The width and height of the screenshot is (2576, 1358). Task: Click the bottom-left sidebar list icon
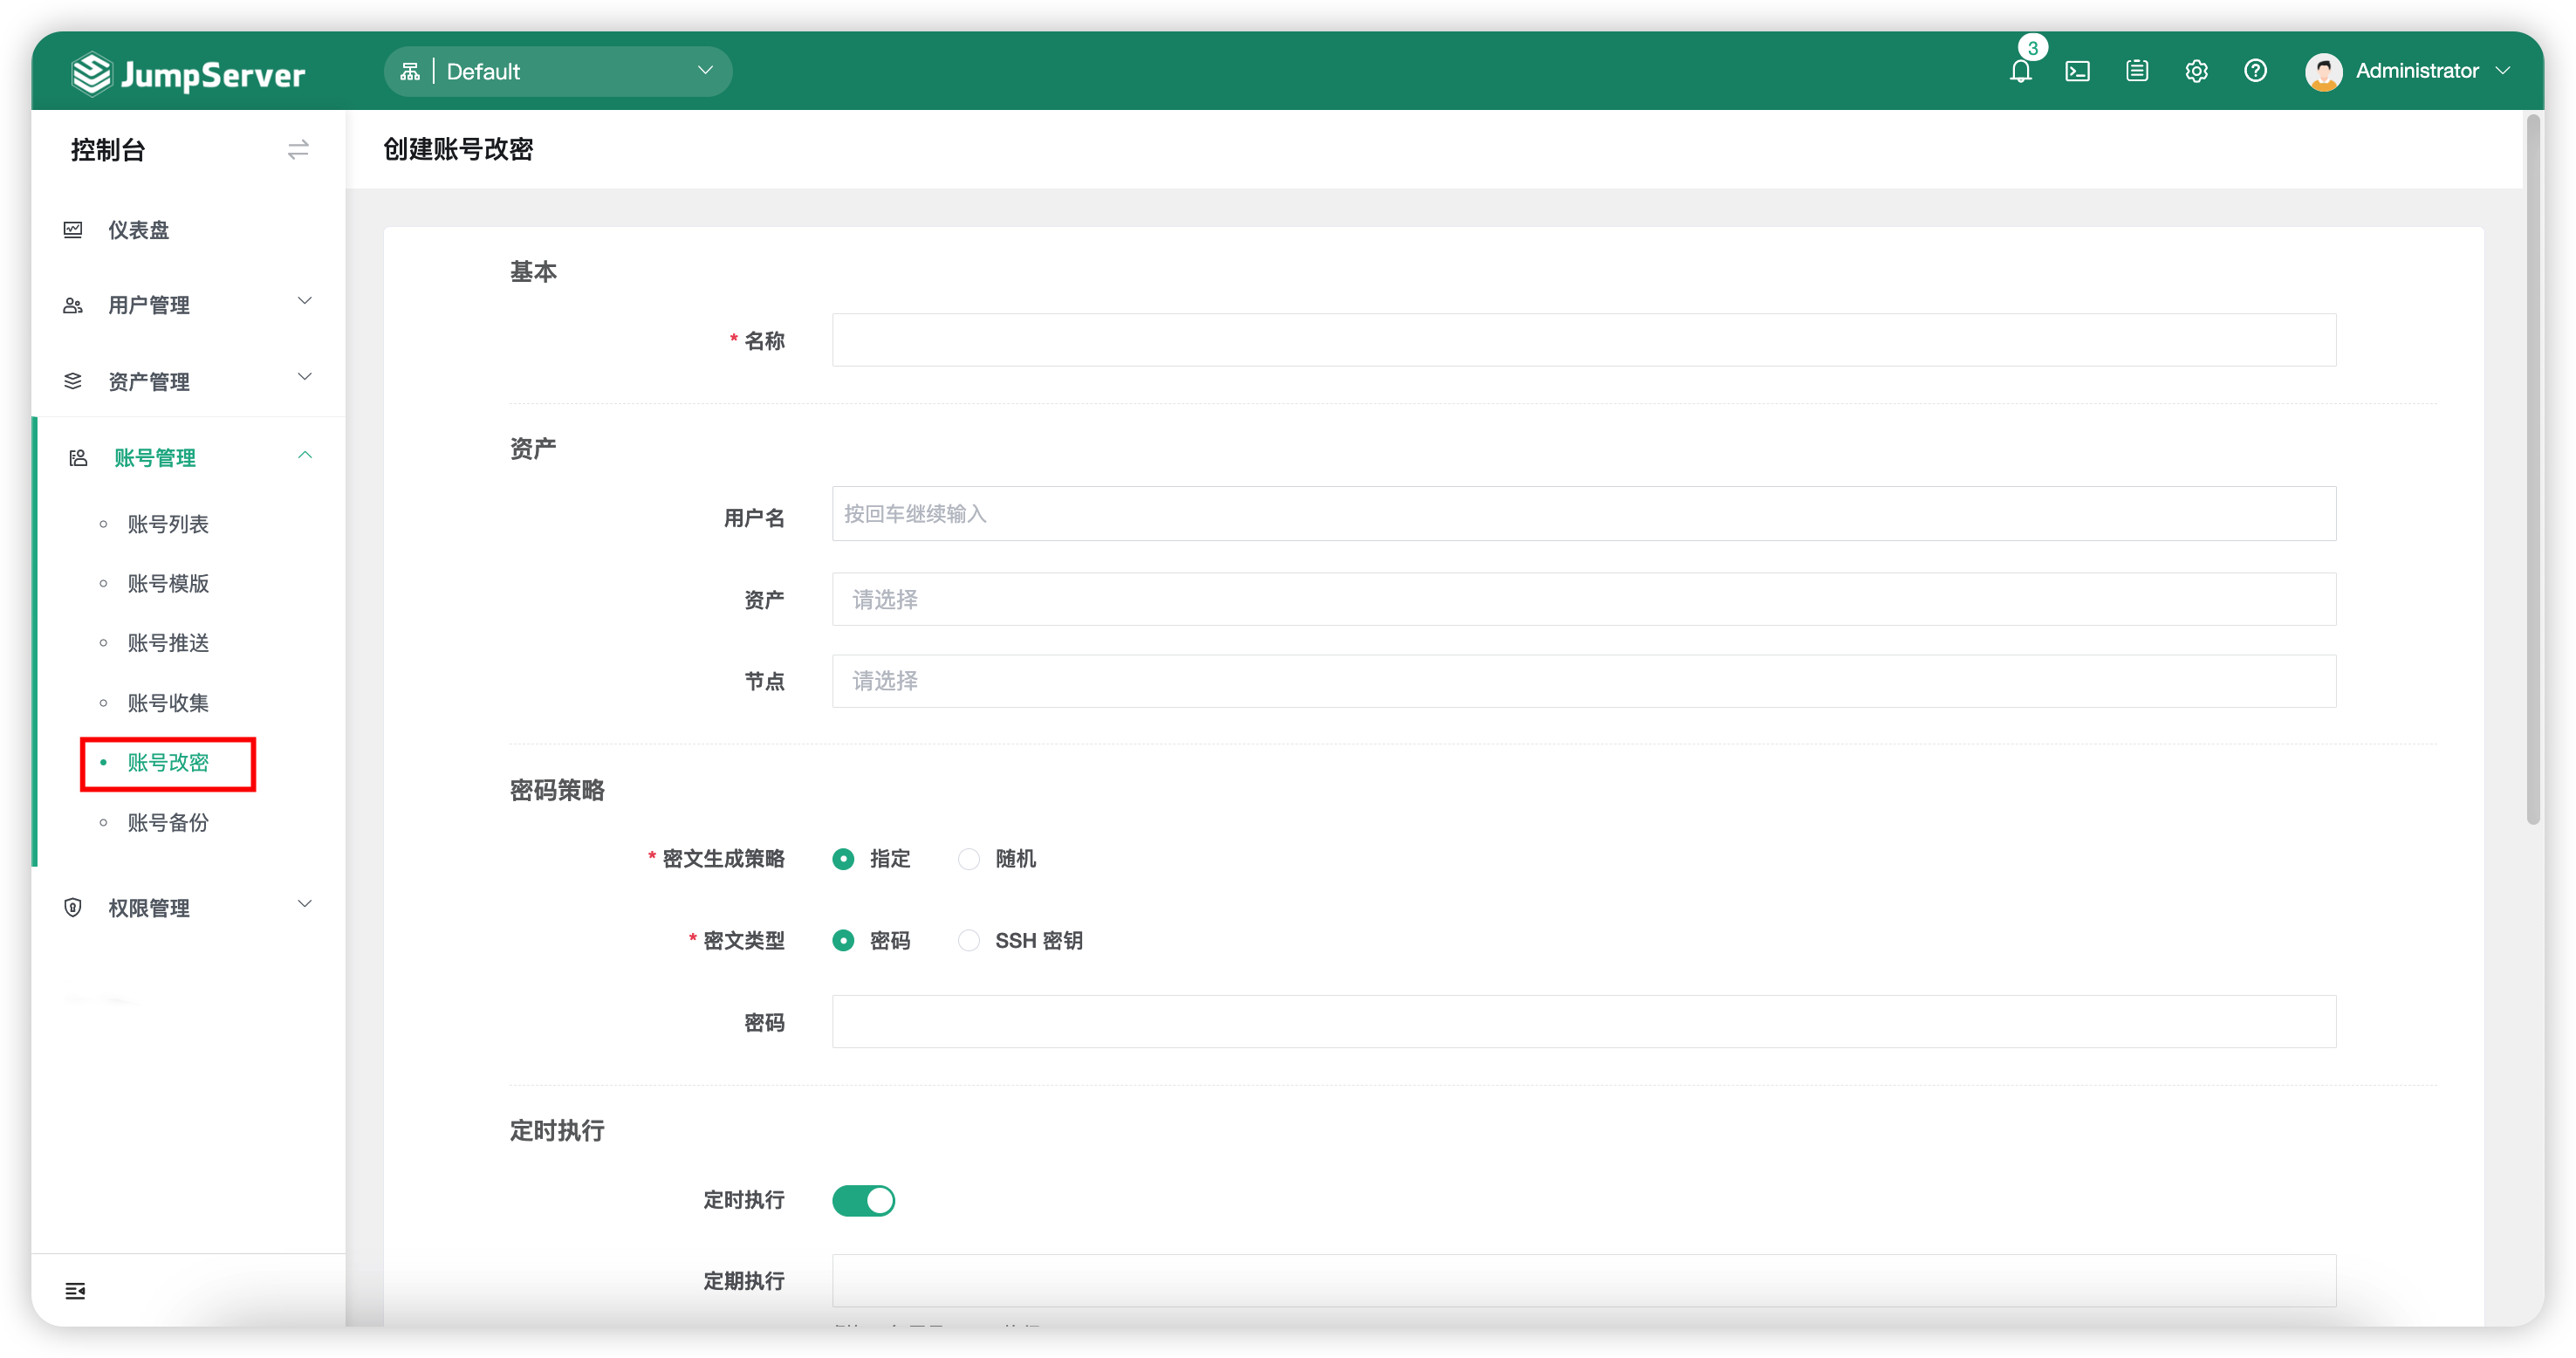pyautogui.click(x=75, y=1290)
